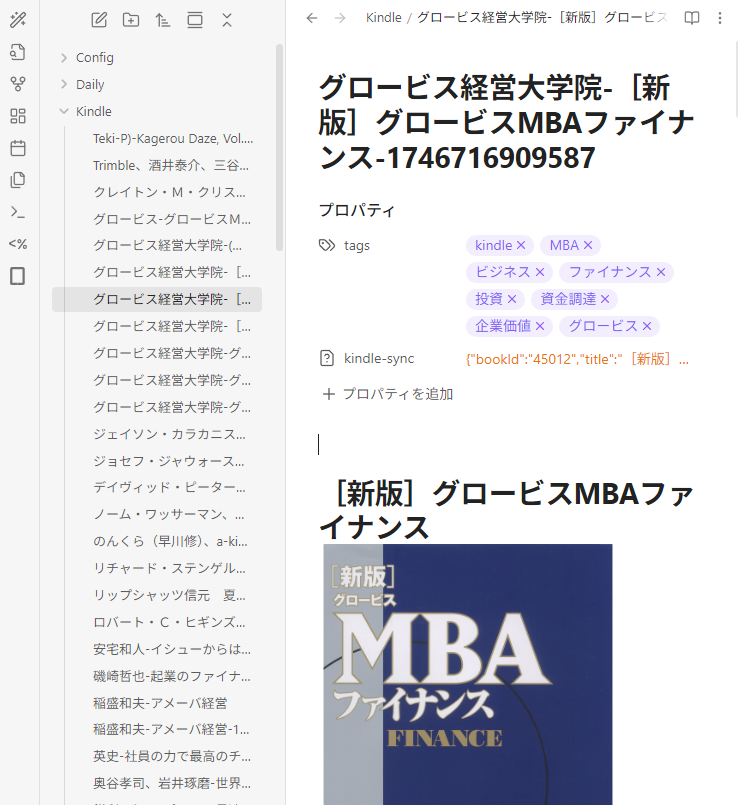Open the note's more options menu
This screenshot has height=805, width=738.
point(720,18)
